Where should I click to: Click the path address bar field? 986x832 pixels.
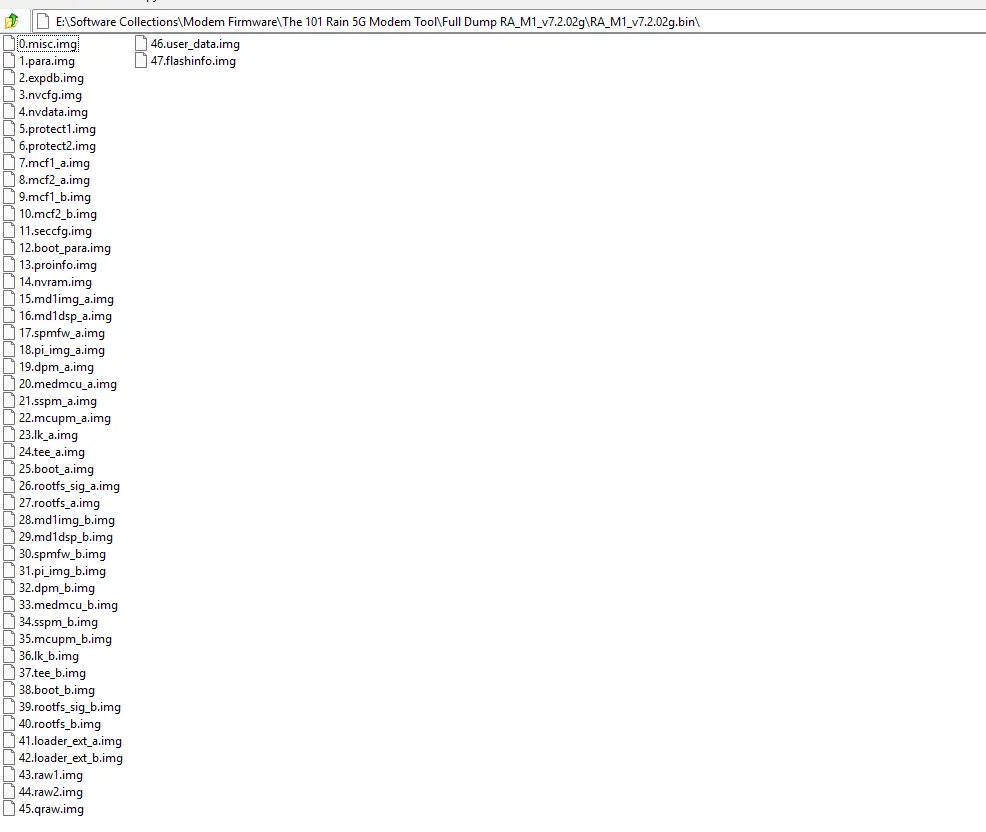[508, 21]
